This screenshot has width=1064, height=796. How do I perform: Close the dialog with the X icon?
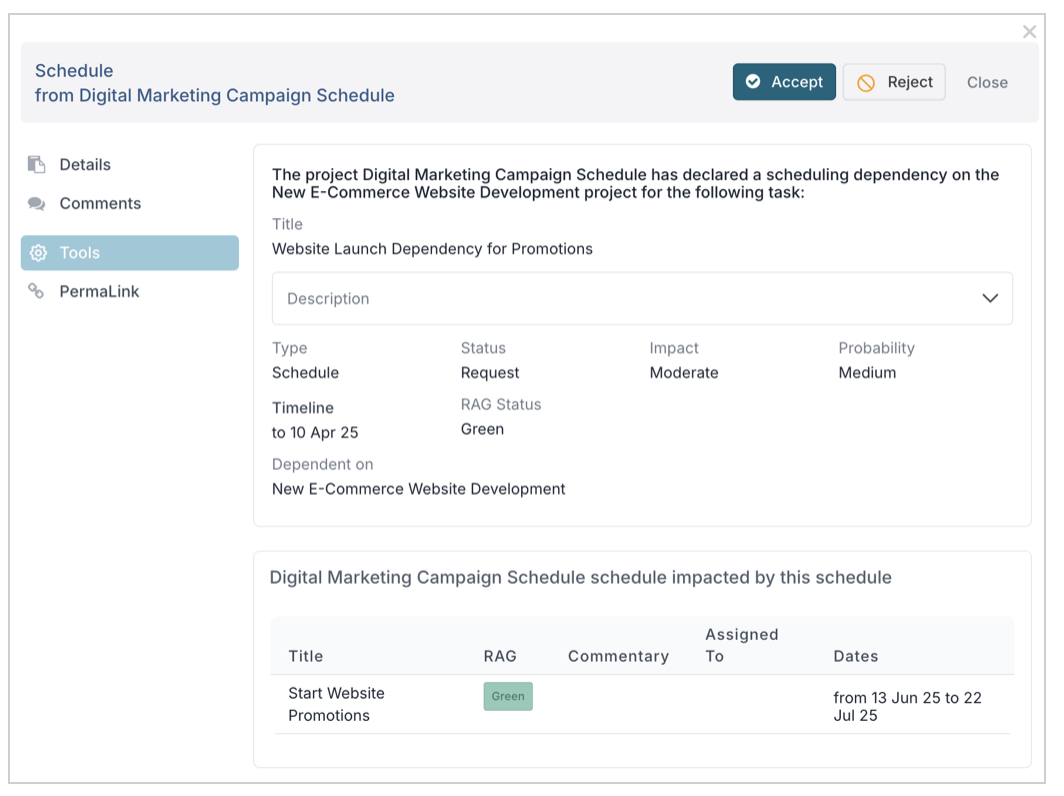1029,31
